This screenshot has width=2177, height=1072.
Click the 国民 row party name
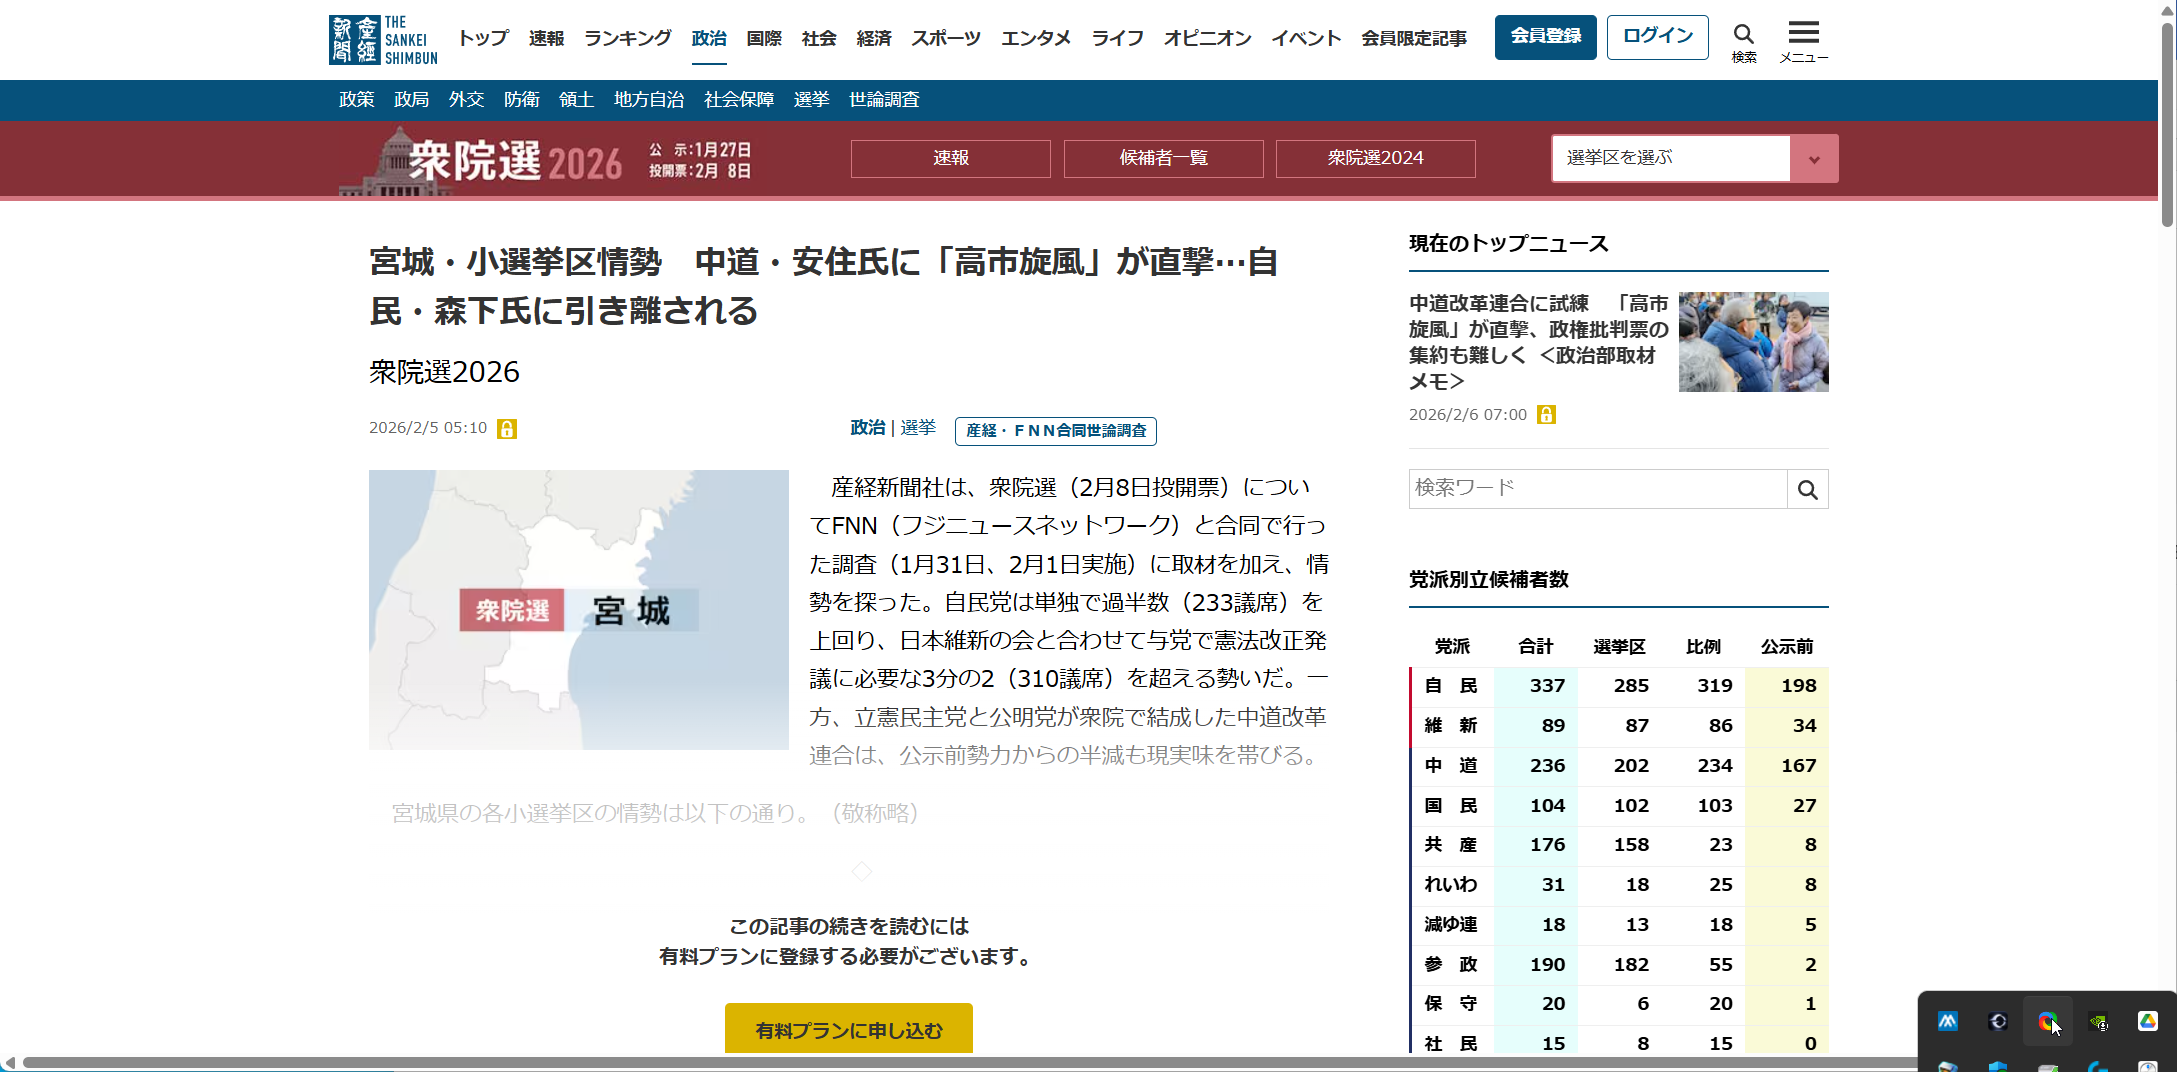(1451, 806)
